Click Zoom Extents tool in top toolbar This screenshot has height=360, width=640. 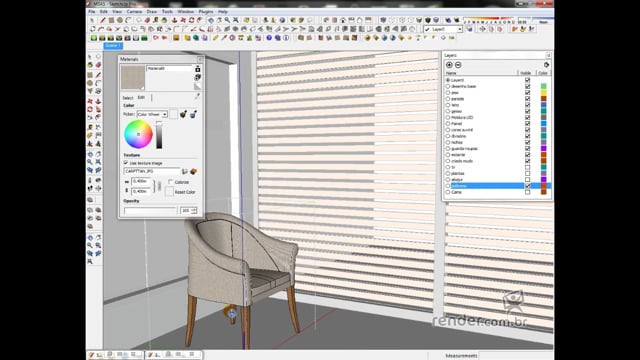coord(236,20)
